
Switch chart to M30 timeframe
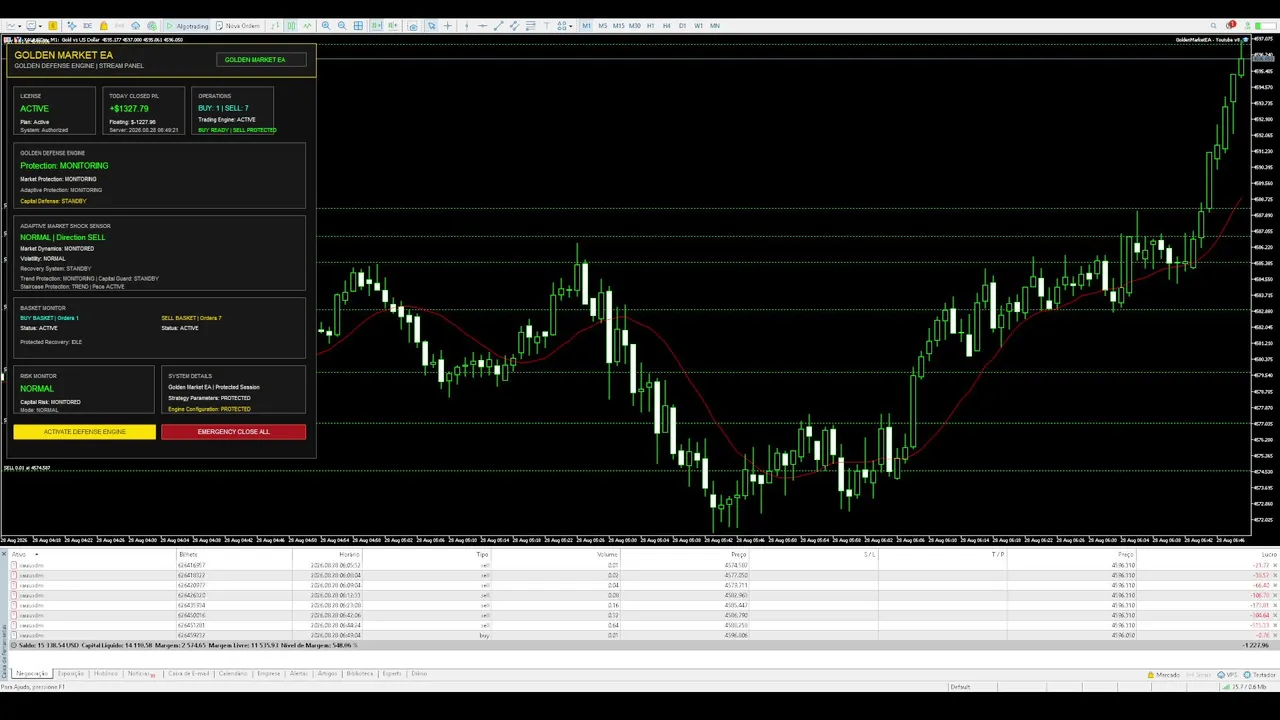pyautogui.click(x=634, y=25)
